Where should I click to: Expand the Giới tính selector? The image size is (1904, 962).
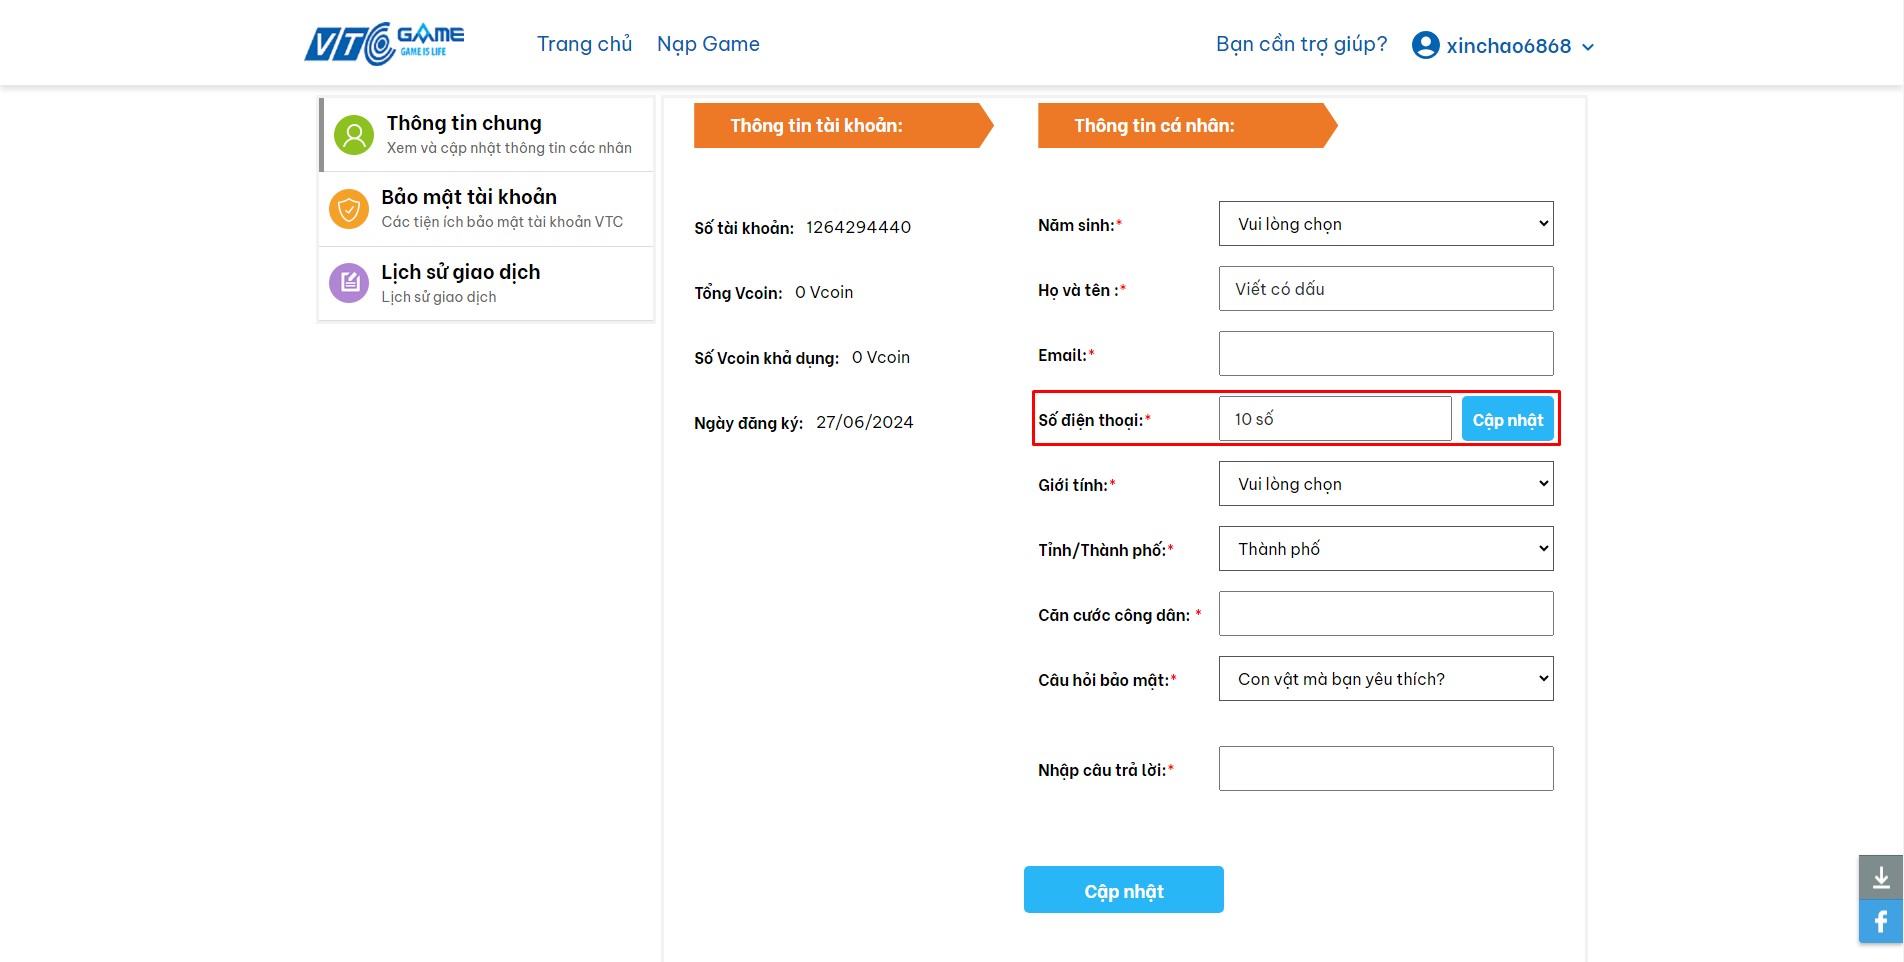1385,484
